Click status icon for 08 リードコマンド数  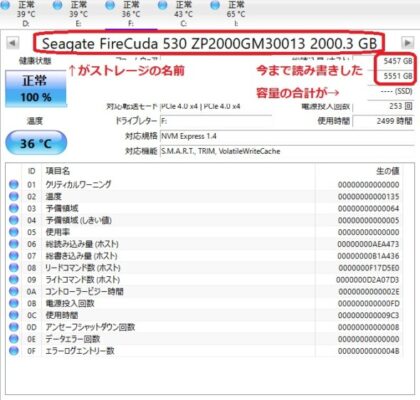pyautogui.click(x=14, y=268)
